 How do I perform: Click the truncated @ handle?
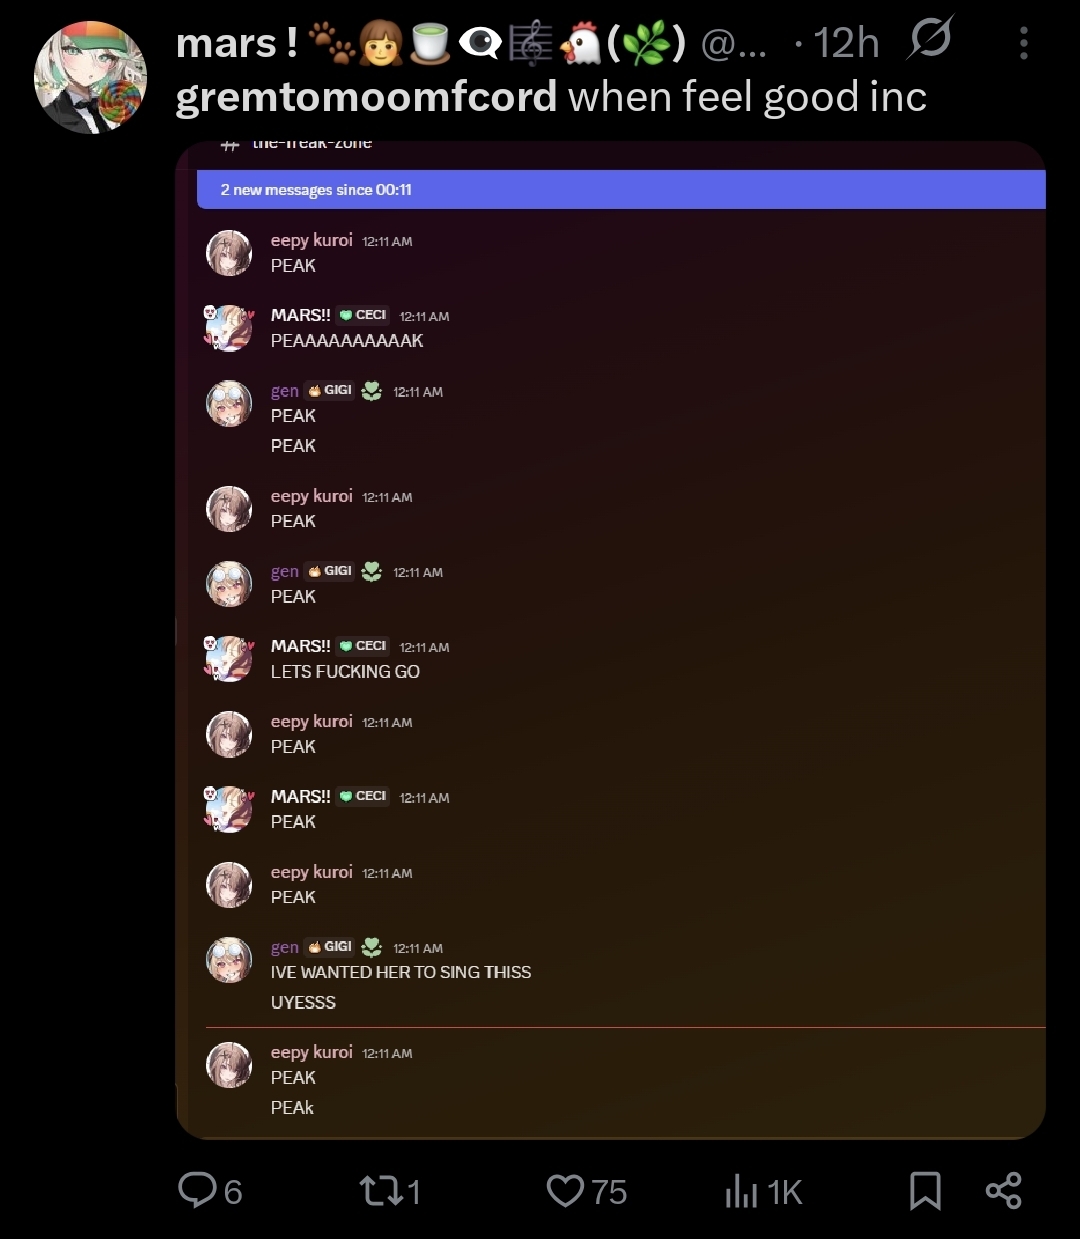(733, 44)
